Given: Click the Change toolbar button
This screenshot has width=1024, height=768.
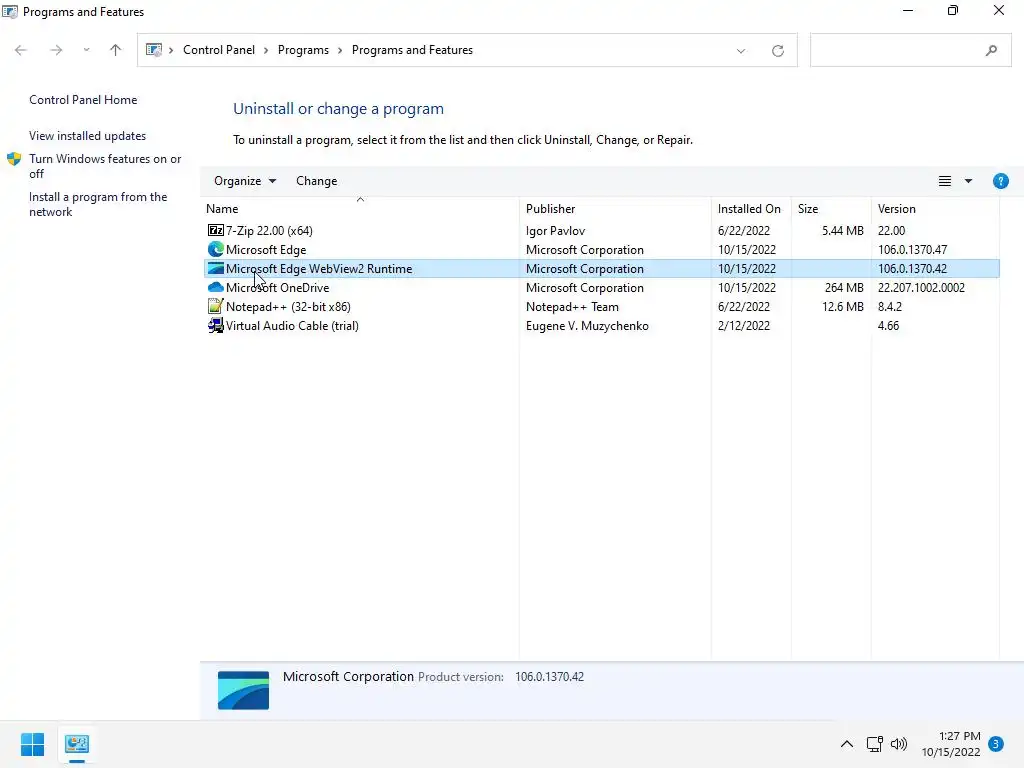Looking at the screenshot, I should click(317, 181).
